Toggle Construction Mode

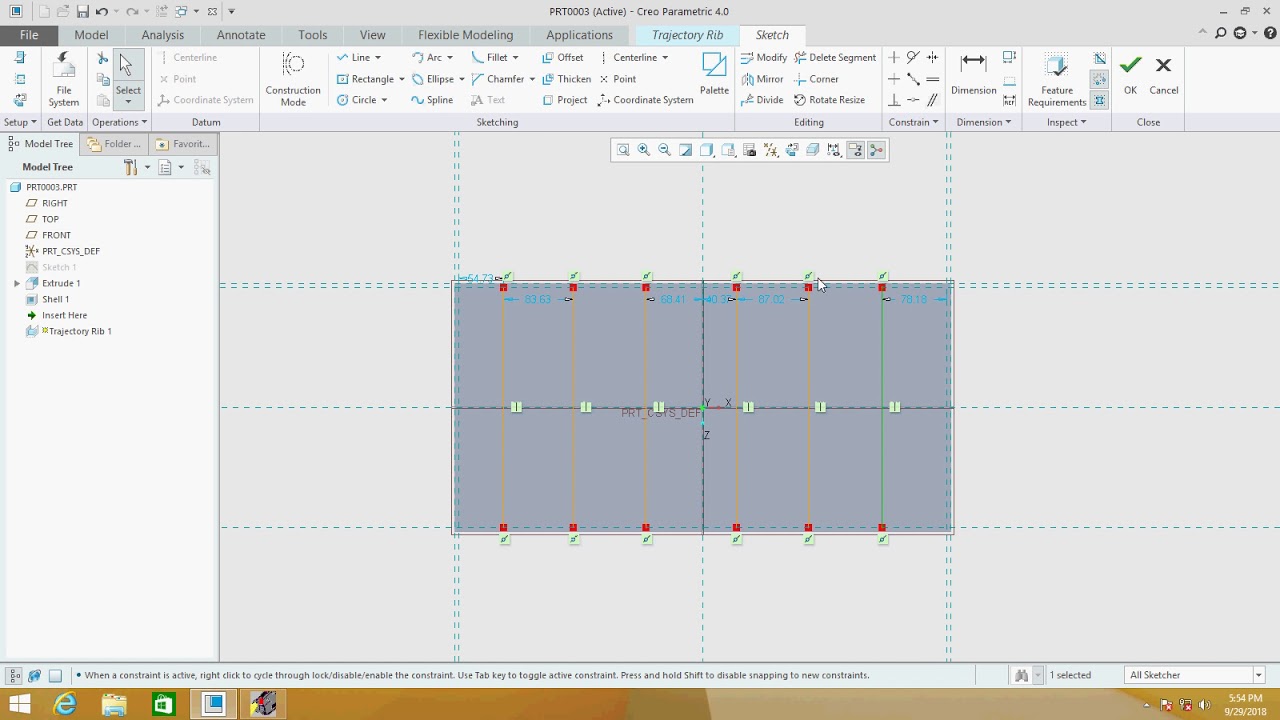293,80
